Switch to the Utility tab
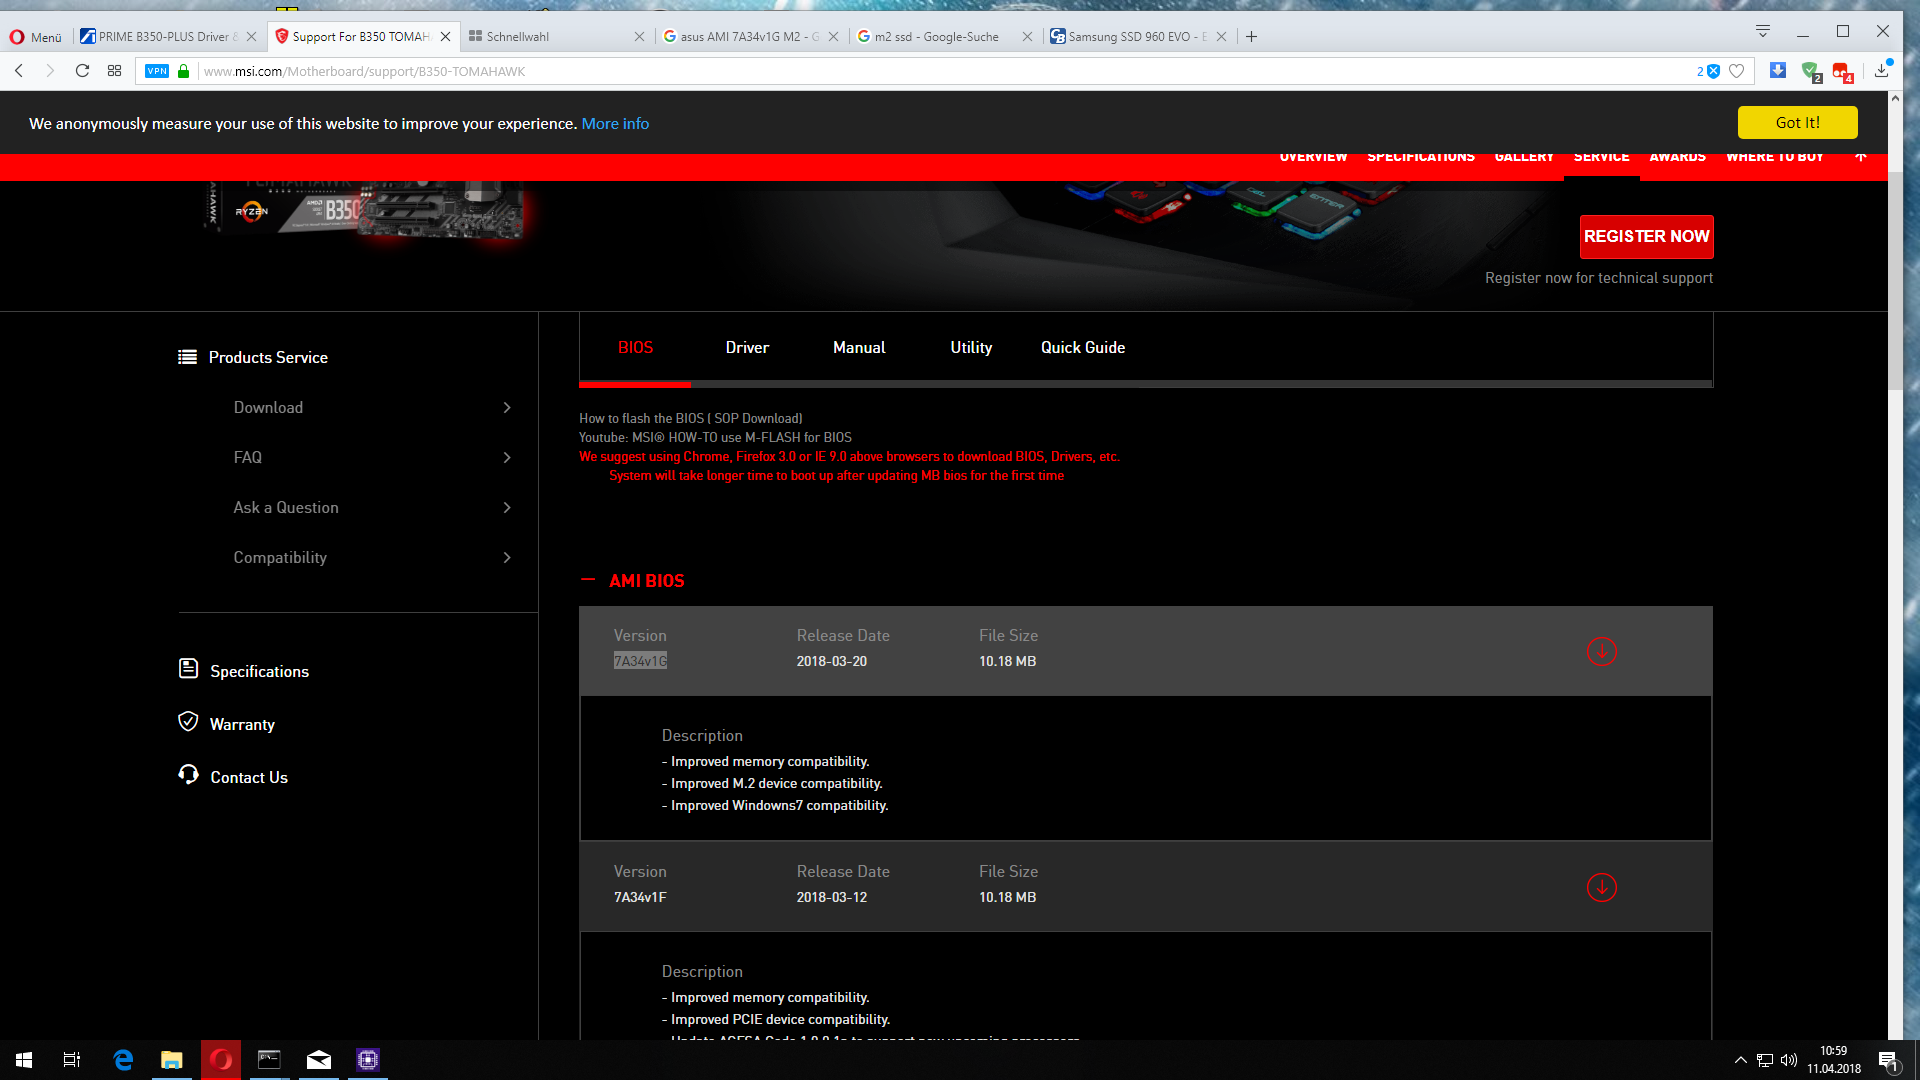 pos(971,347)
